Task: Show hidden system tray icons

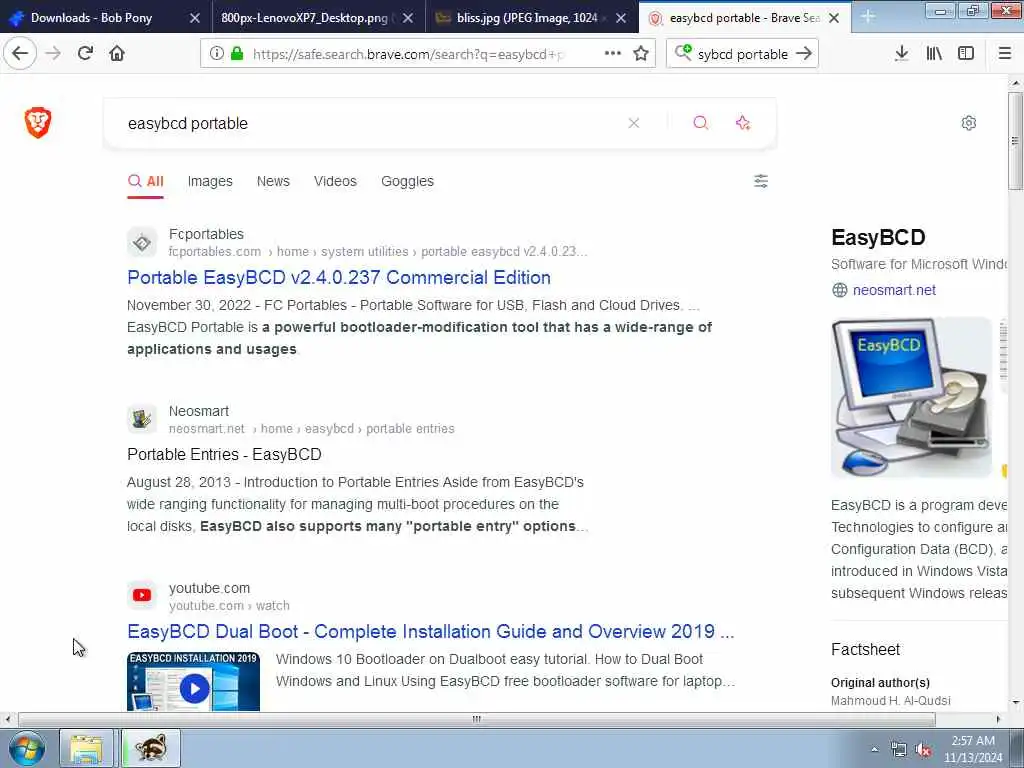Action: [874, 749]
